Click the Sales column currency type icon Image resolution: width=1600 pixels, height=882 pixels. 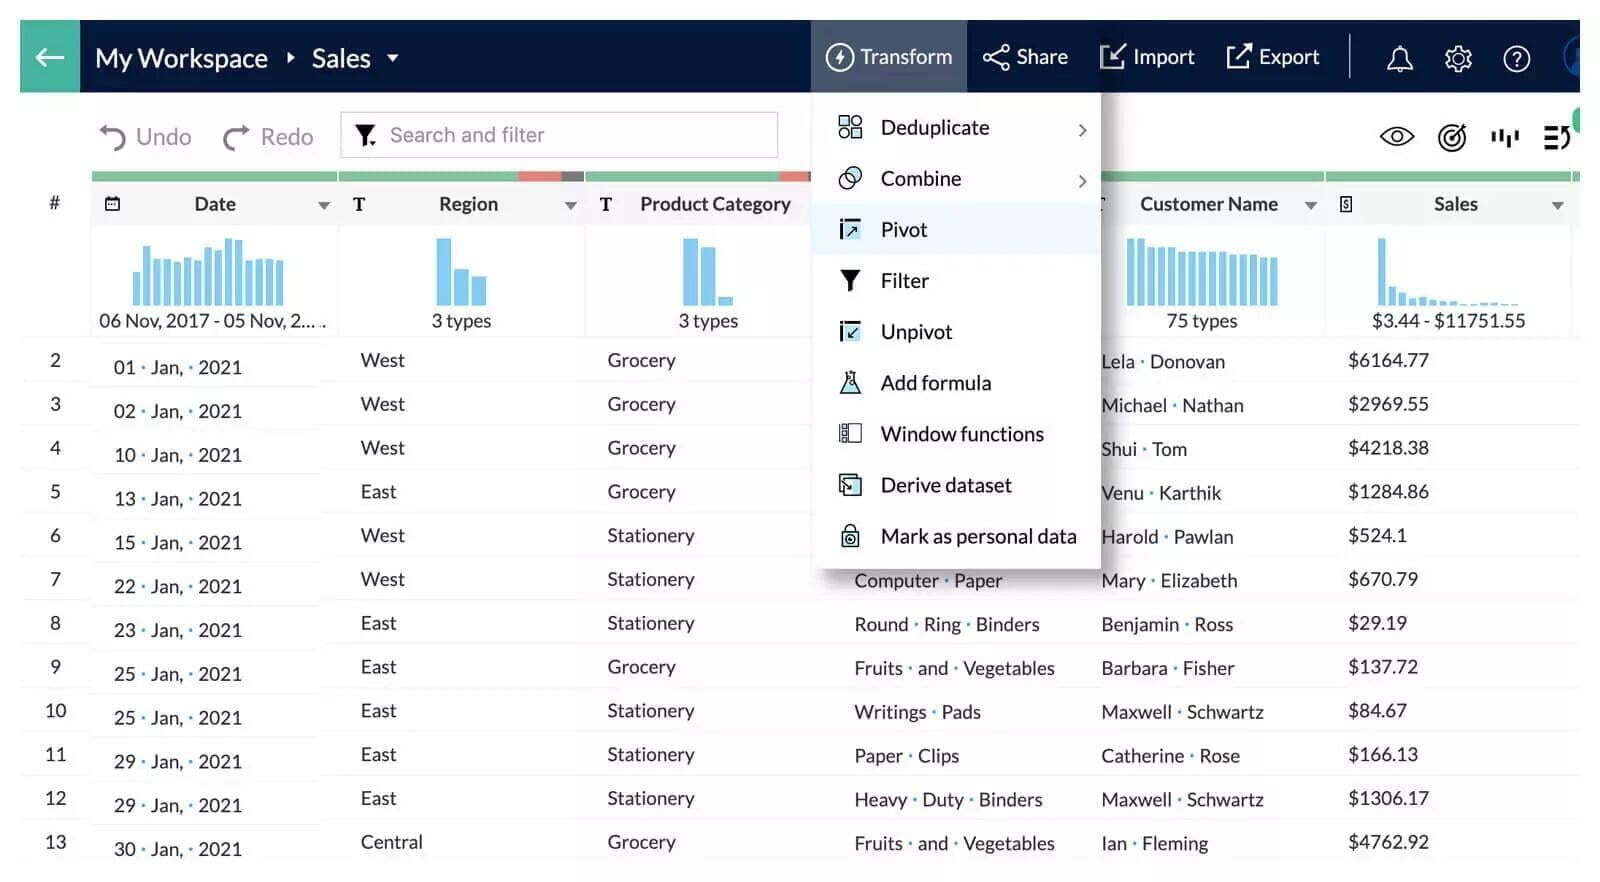[1346, 204]
